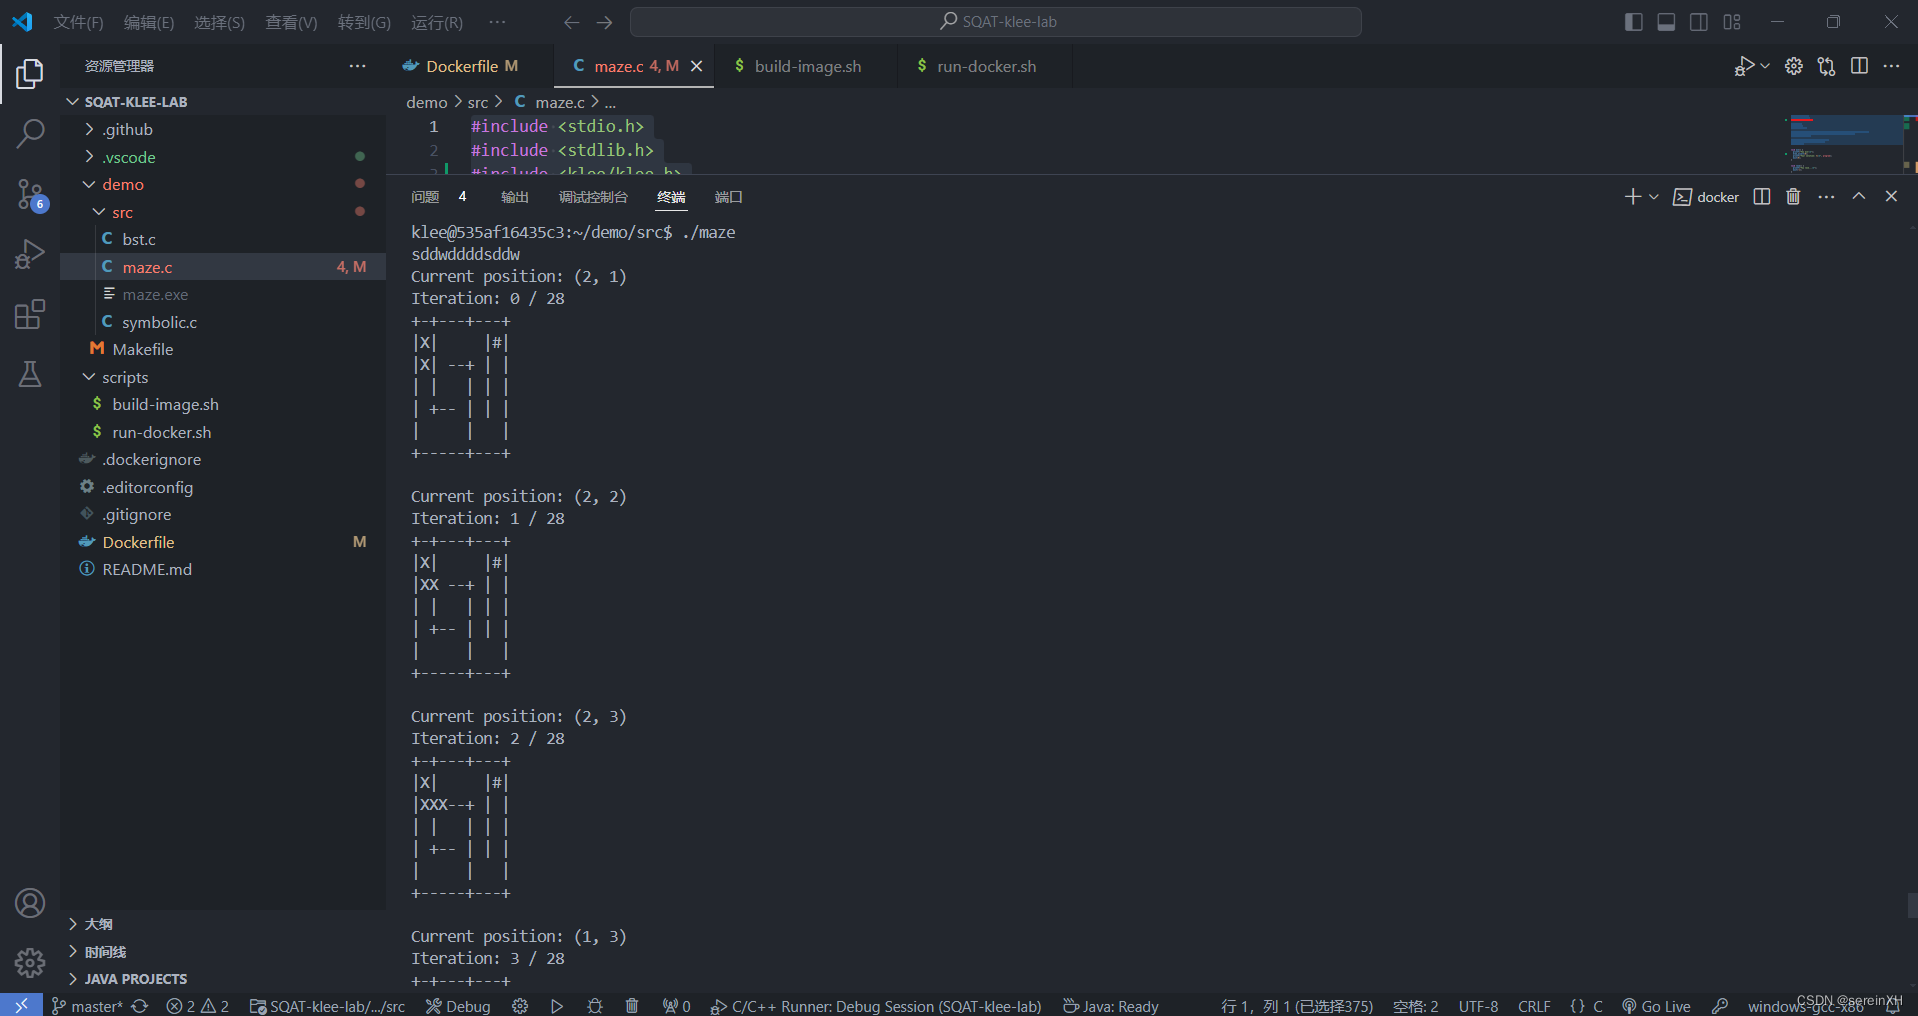The width and height of the screenshot is (1918, 1016).
Task: Split the editor to the right
Action: [1859, 66]
